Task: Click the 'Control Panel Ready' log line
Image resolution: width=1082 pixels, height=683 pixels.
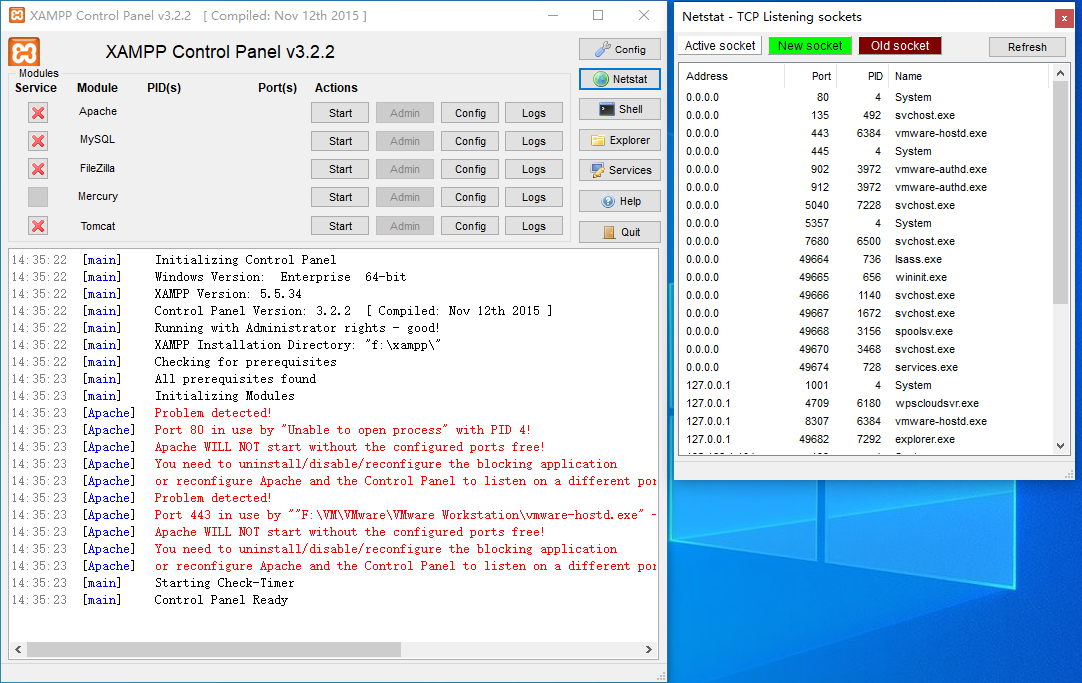Action: coord(221,600)
